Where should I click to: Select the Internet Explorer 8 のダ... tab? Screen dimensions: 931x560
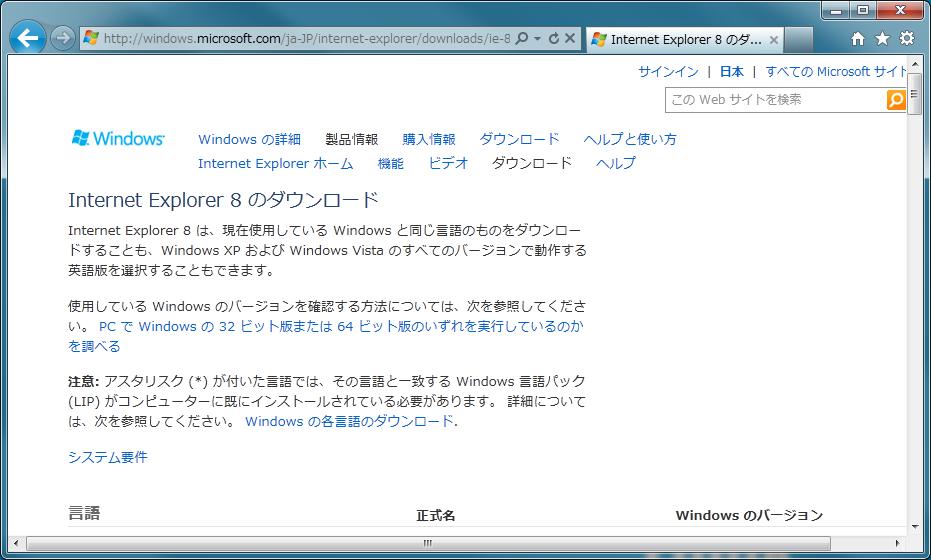pyautogui.click(x=685, y=39)
